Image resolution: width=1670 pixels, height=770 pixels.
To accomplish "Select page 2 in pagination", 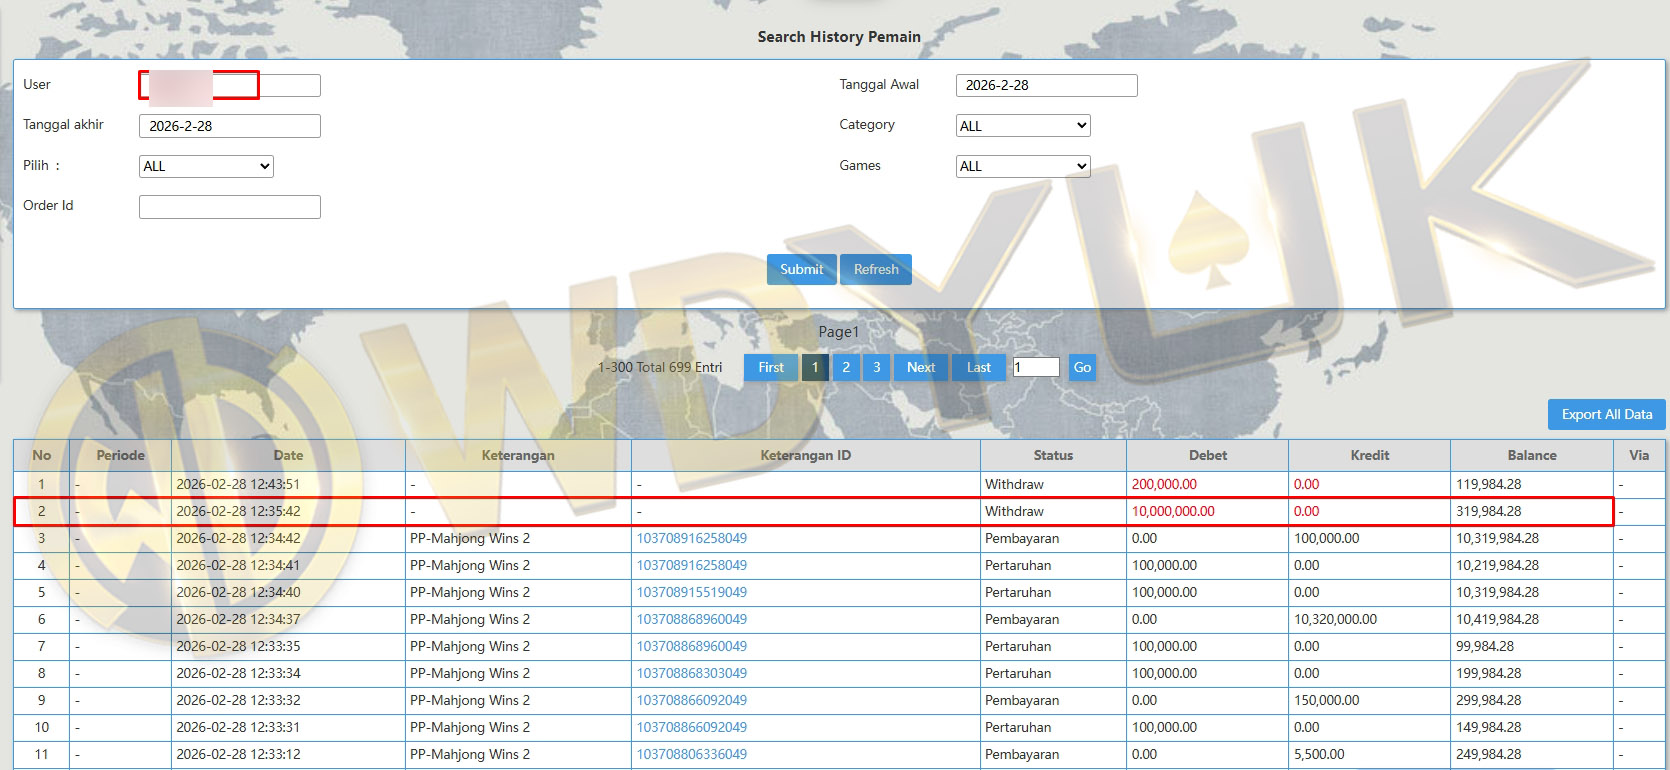I will (846, 367).
